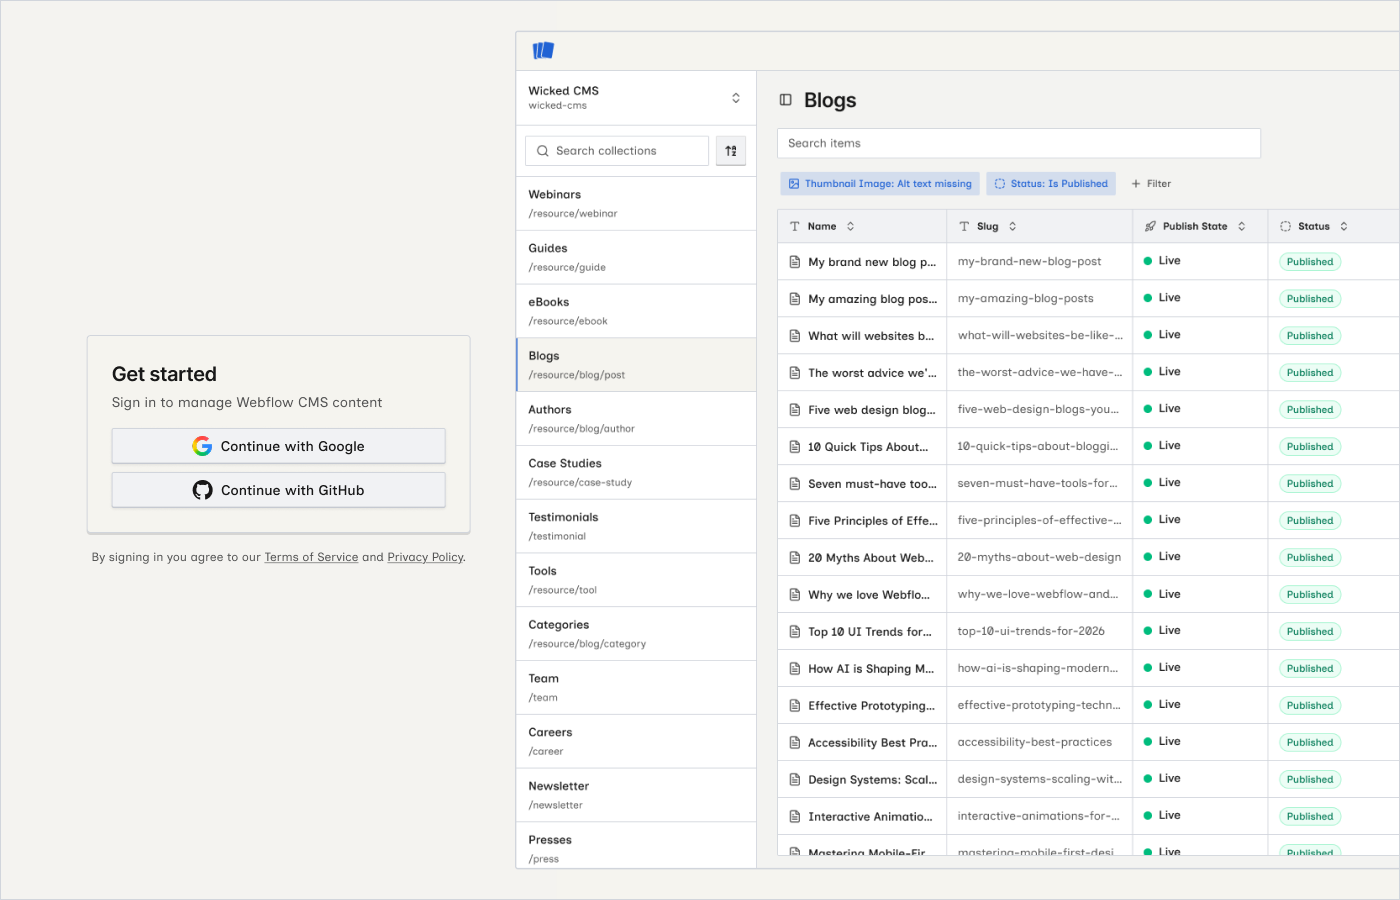Viewport: 1400px width, 900px height.
Task: Click the status icon in Status filter chip
Action: (1000, 184)
